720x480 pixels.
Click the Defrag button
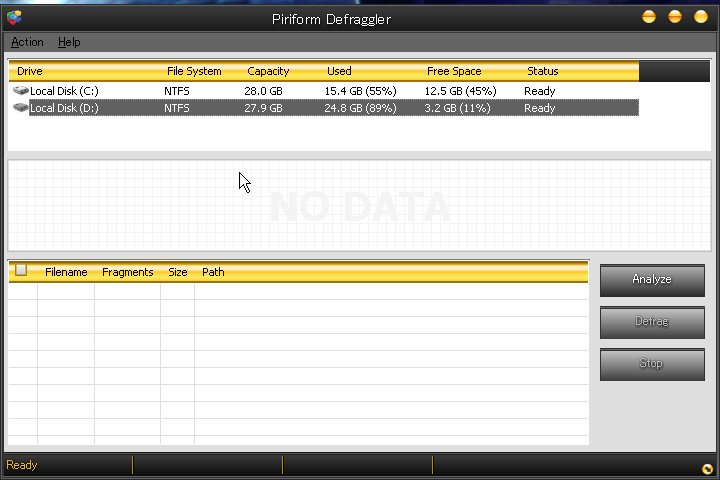point(652,322)
